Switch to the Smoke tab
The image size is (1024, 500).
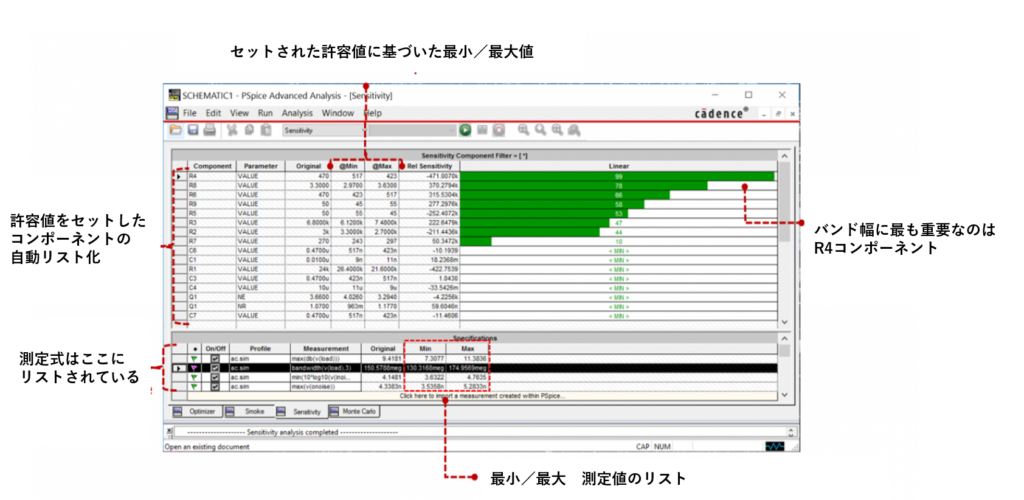pos(248,413)
